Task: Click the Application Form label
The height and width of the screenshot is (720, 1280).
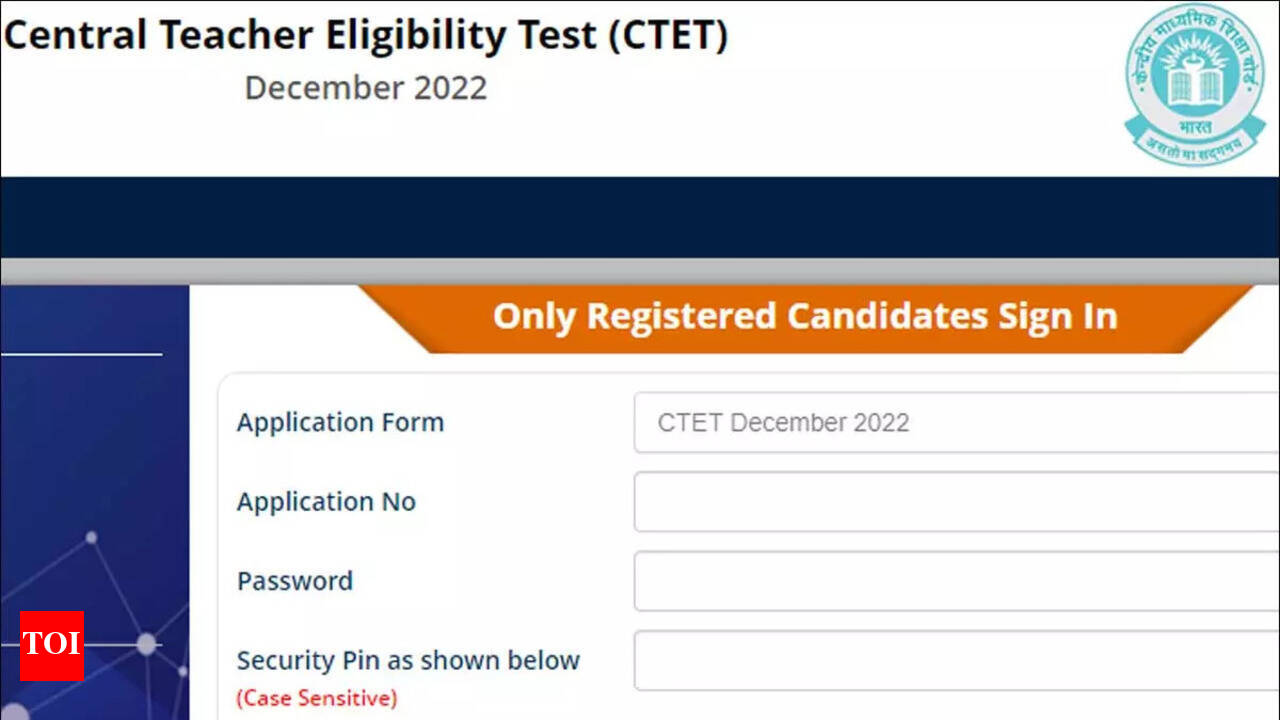Action: click(340, 422)
